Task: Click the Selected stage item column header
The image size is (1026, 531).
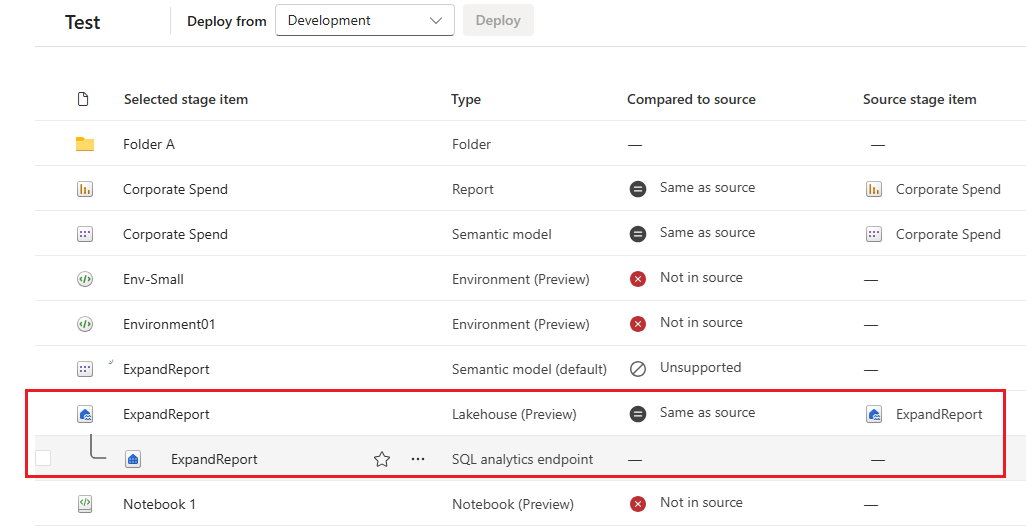Action: pos(186,99)
